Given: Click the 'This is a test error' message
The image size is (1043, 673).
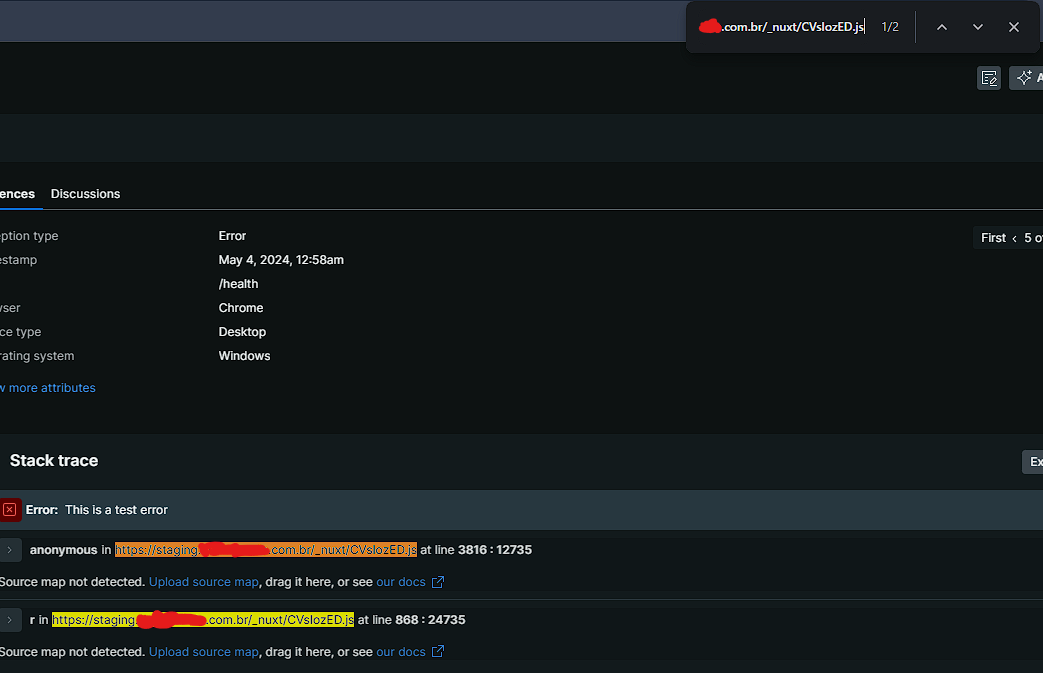Looking at the screenshot, I should (x=116, y=510).
